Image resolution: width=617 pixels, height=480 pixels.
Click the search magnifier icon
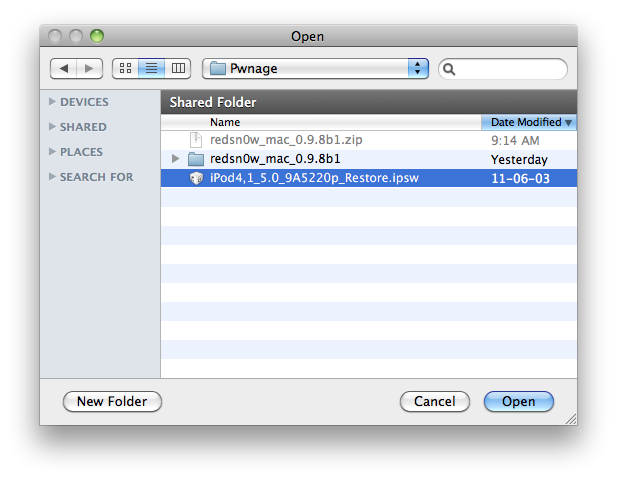pos(450,69)
